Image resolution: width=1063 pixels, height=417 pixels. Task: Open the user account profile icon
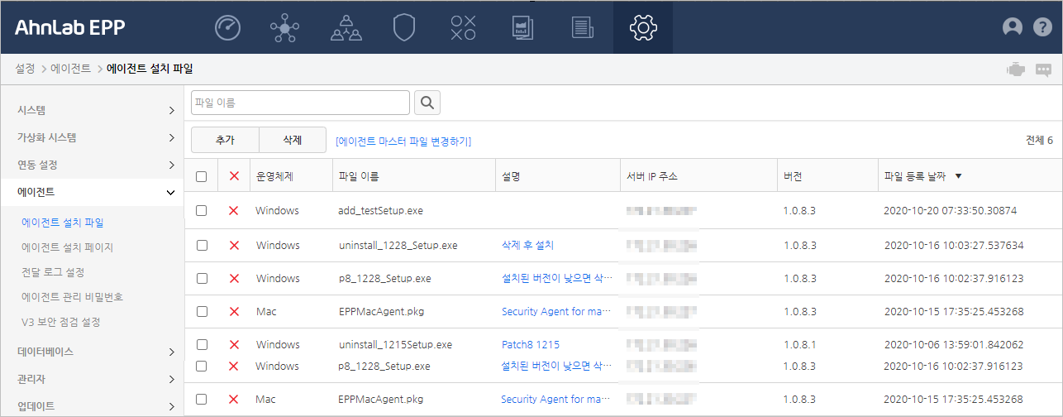(1012, 28)
